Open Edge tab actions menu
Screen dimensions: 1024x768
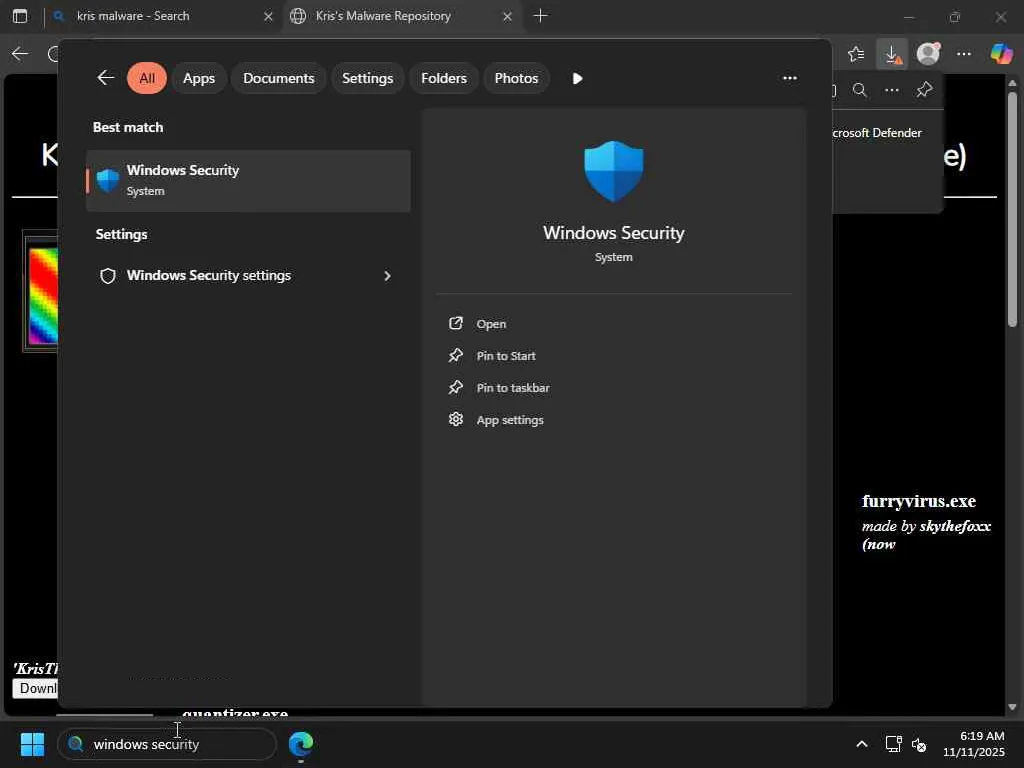click(20, 16)
